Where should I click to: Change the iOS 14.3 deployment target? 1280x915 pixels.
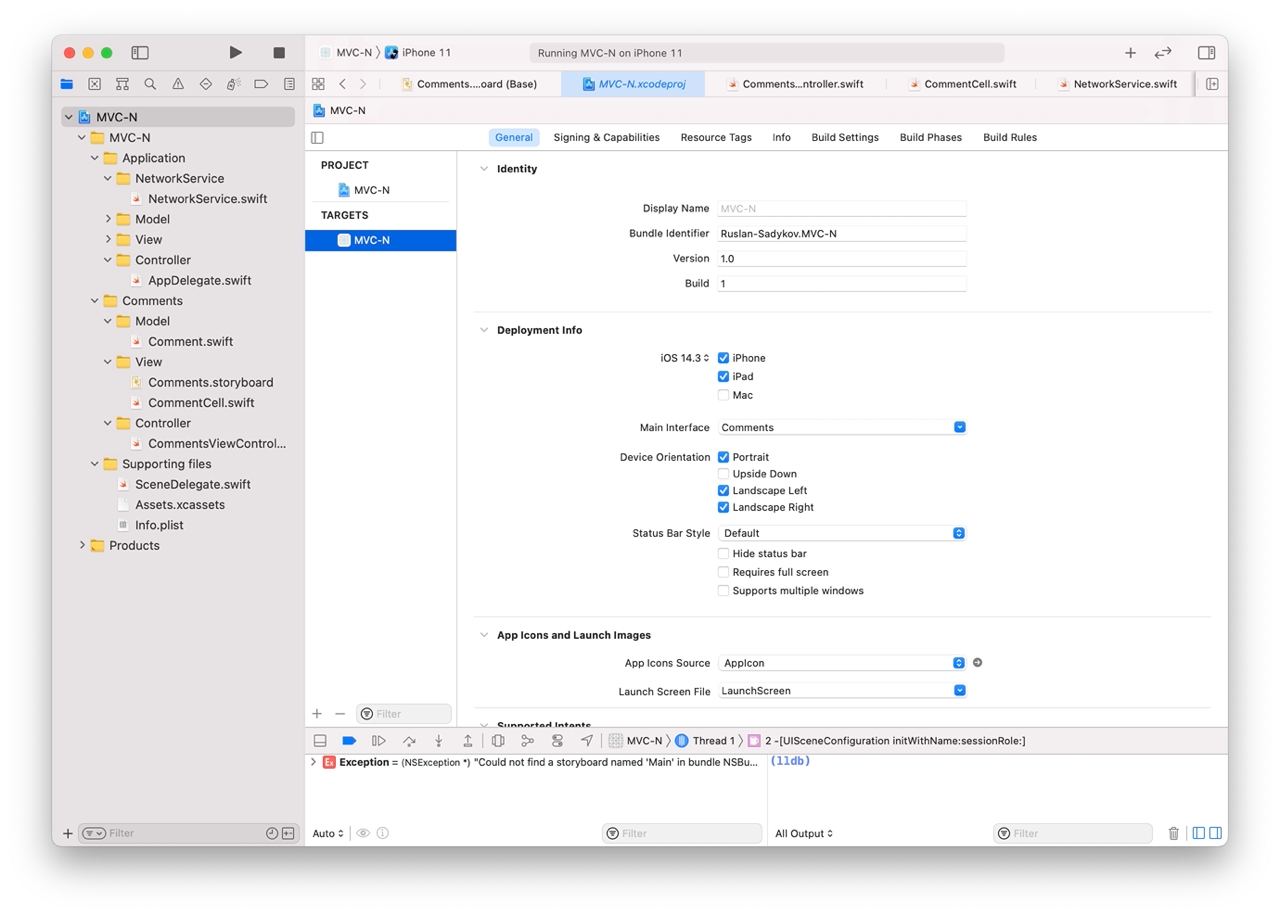click(x=685, y=358)
